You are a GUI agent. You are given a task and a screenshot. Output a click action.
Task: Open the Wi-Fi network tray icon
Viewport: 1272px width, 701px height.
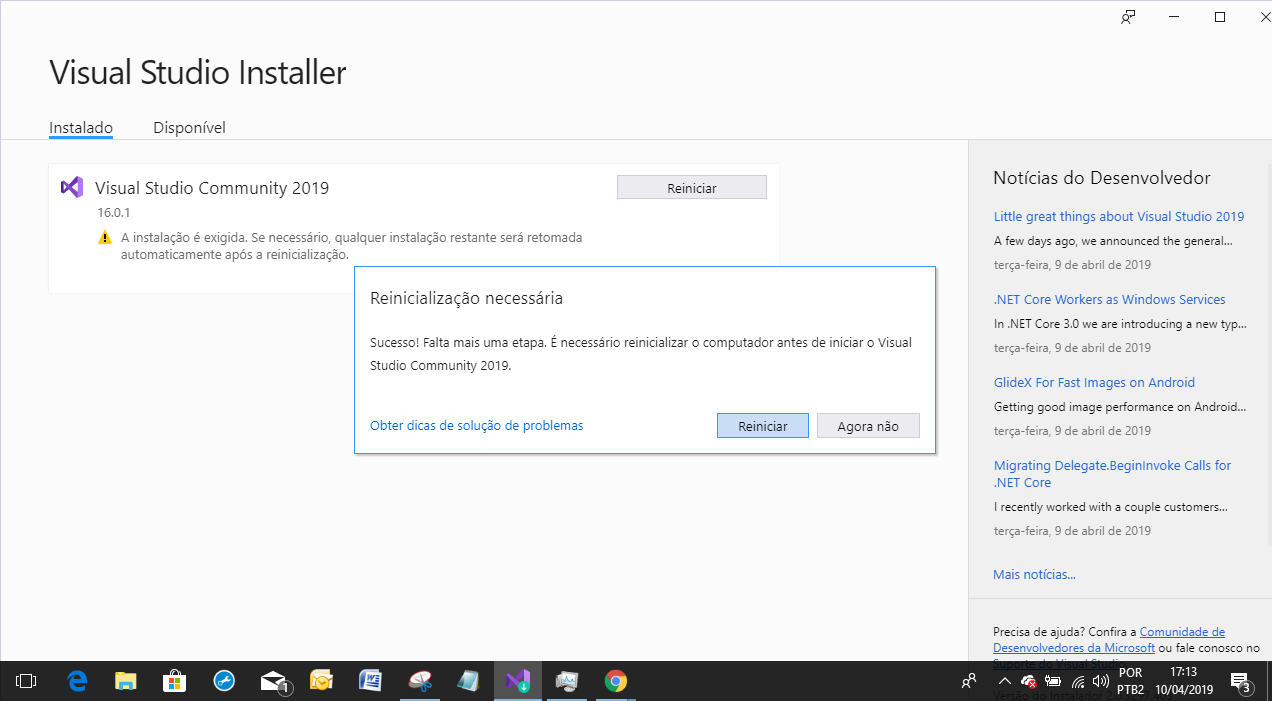point(1078,681)
